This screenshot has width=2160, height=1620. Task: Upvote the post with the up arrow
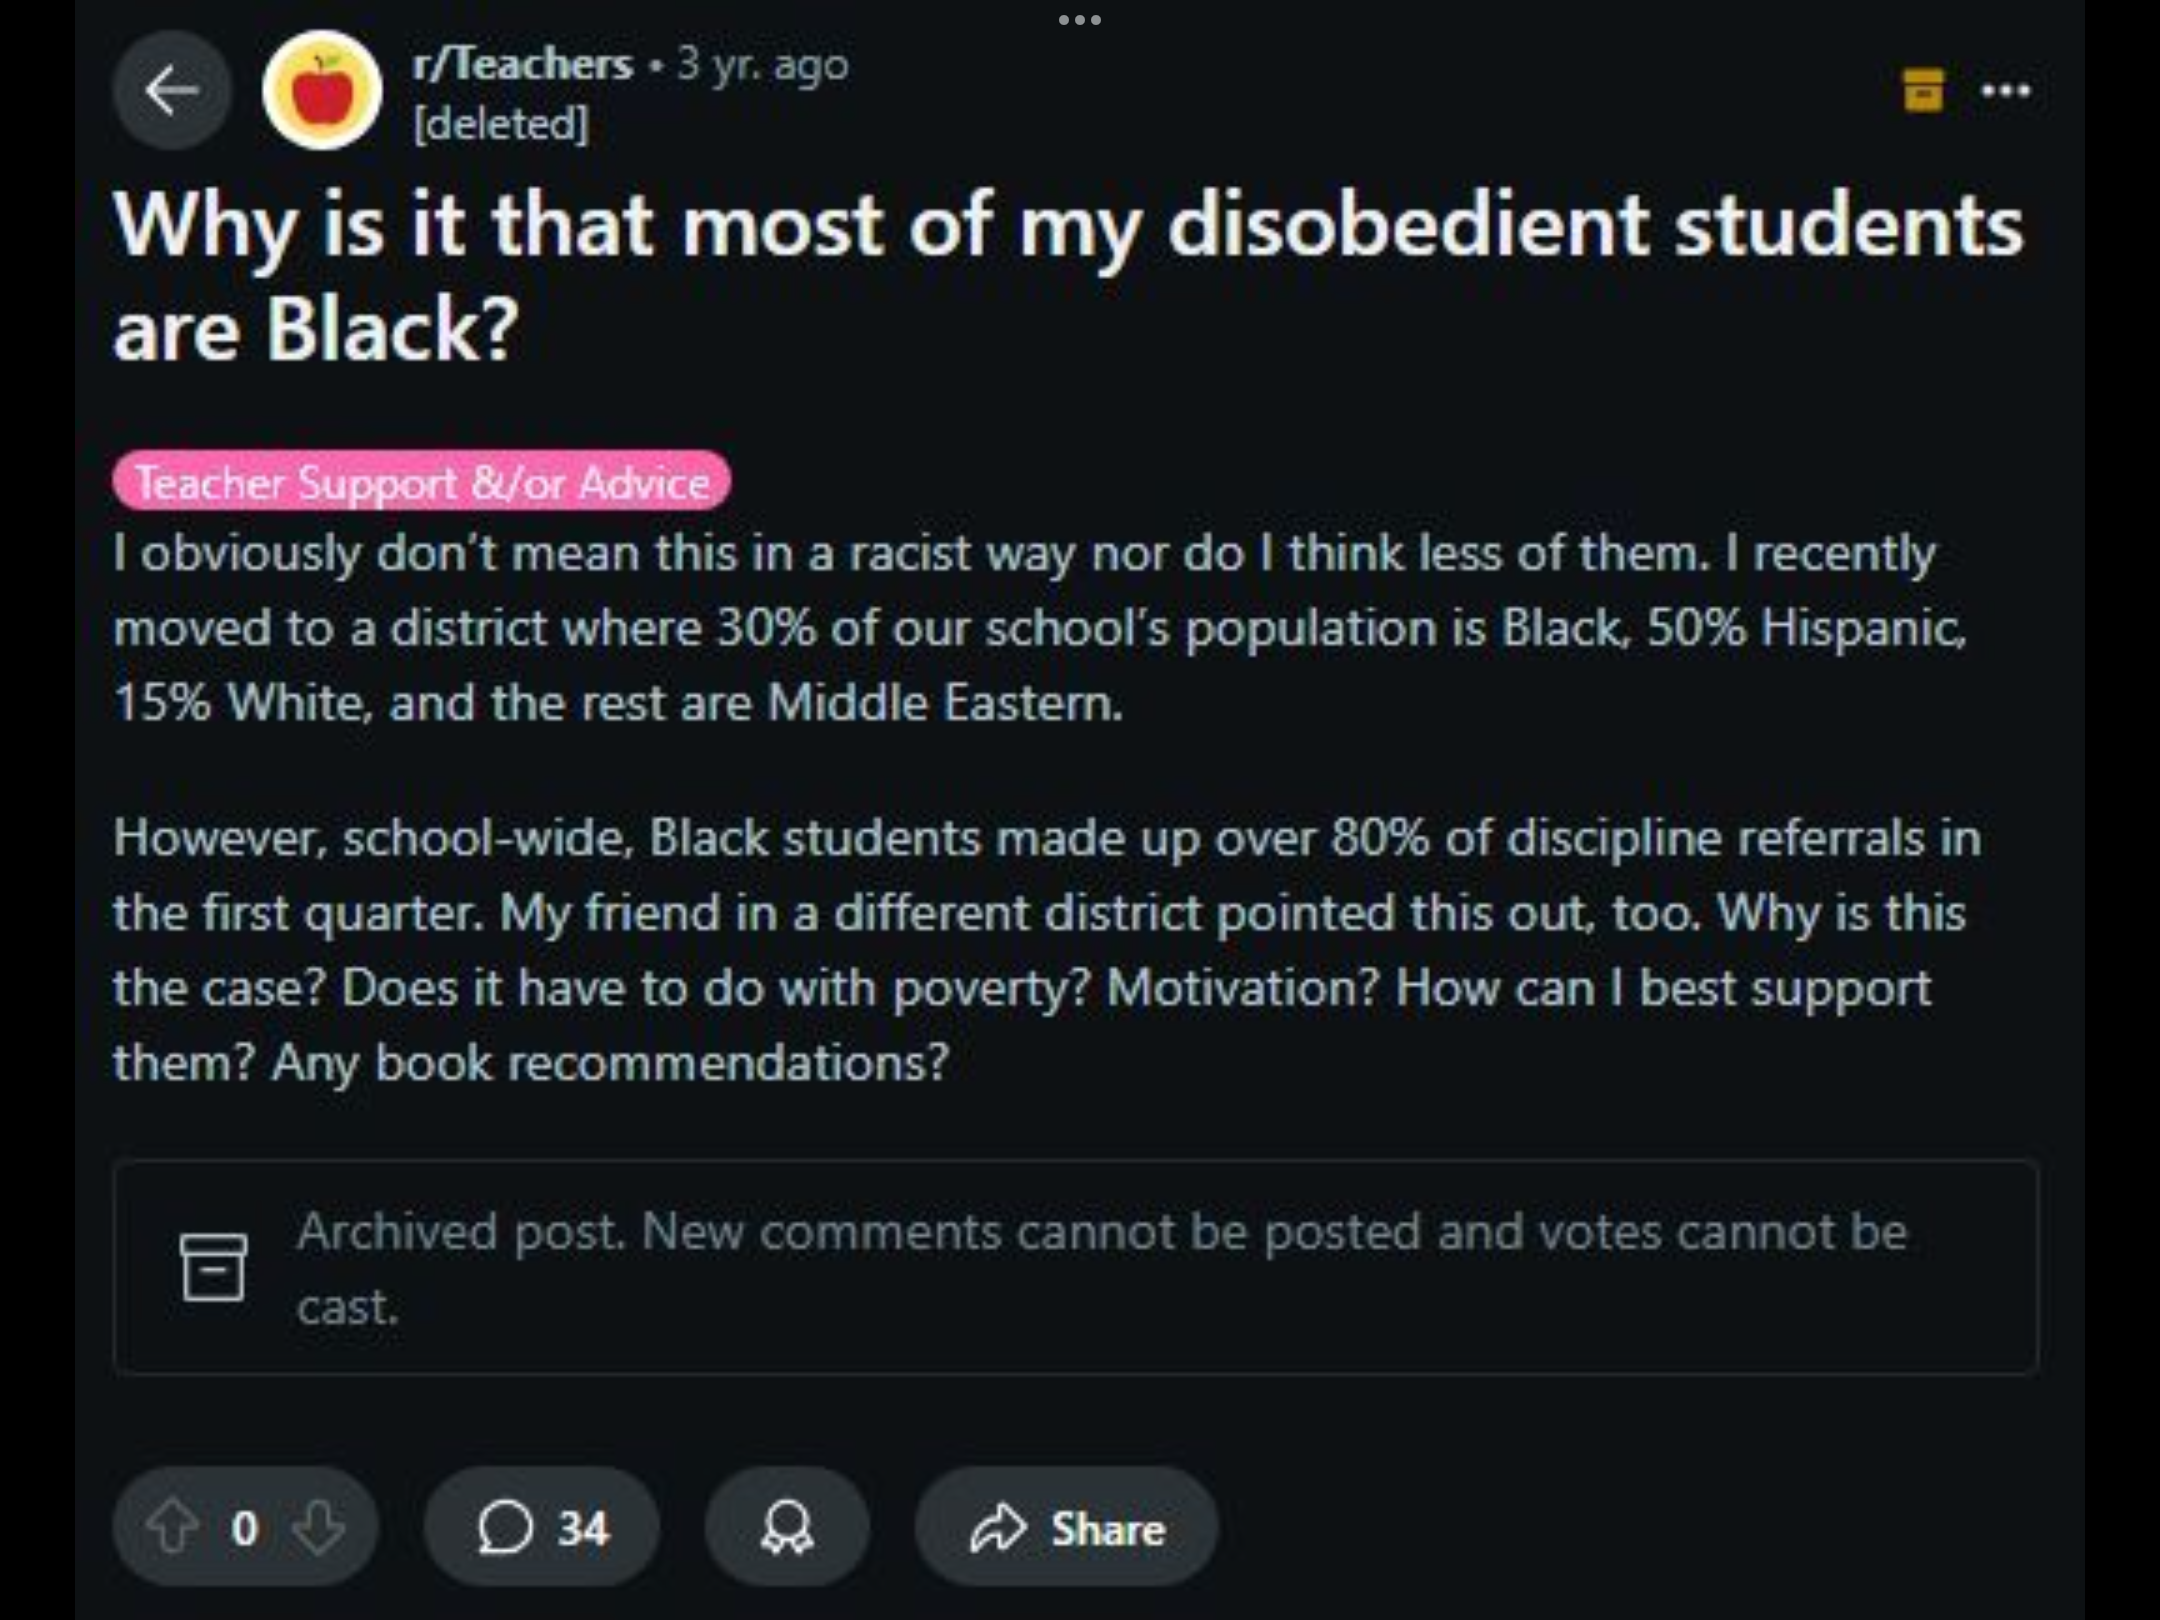(172, 1527)
